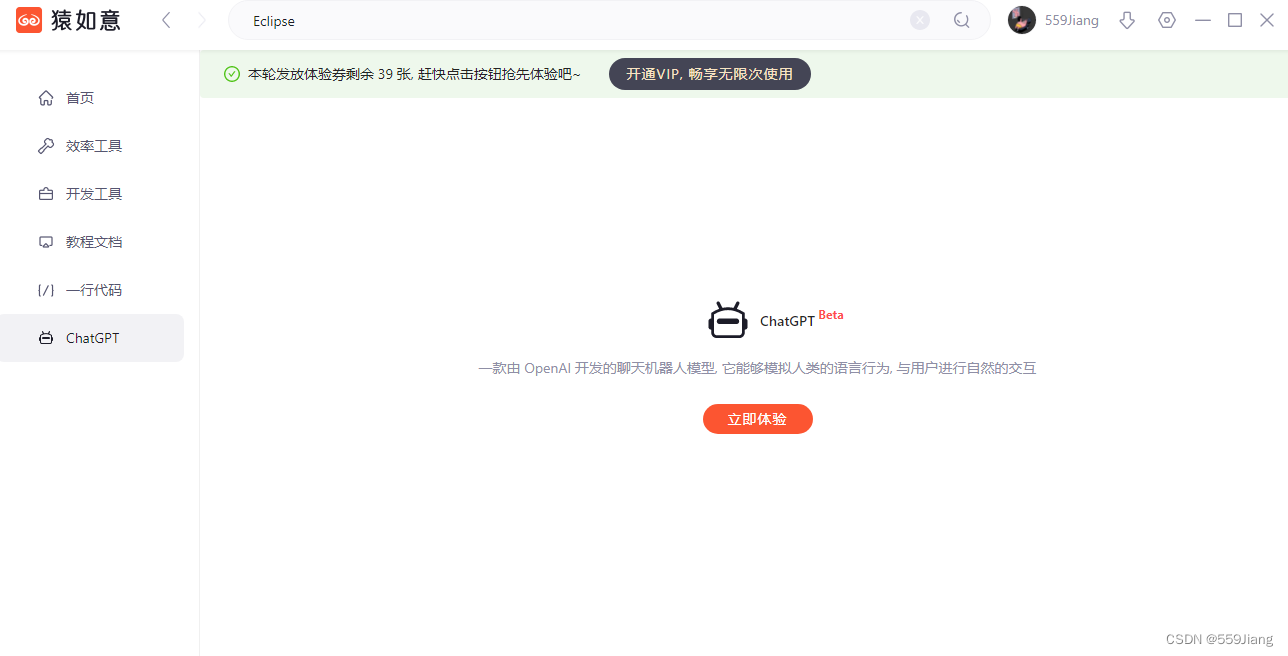
Task: Click the large ChatGPT robot logo
Action: click(728, 320)
